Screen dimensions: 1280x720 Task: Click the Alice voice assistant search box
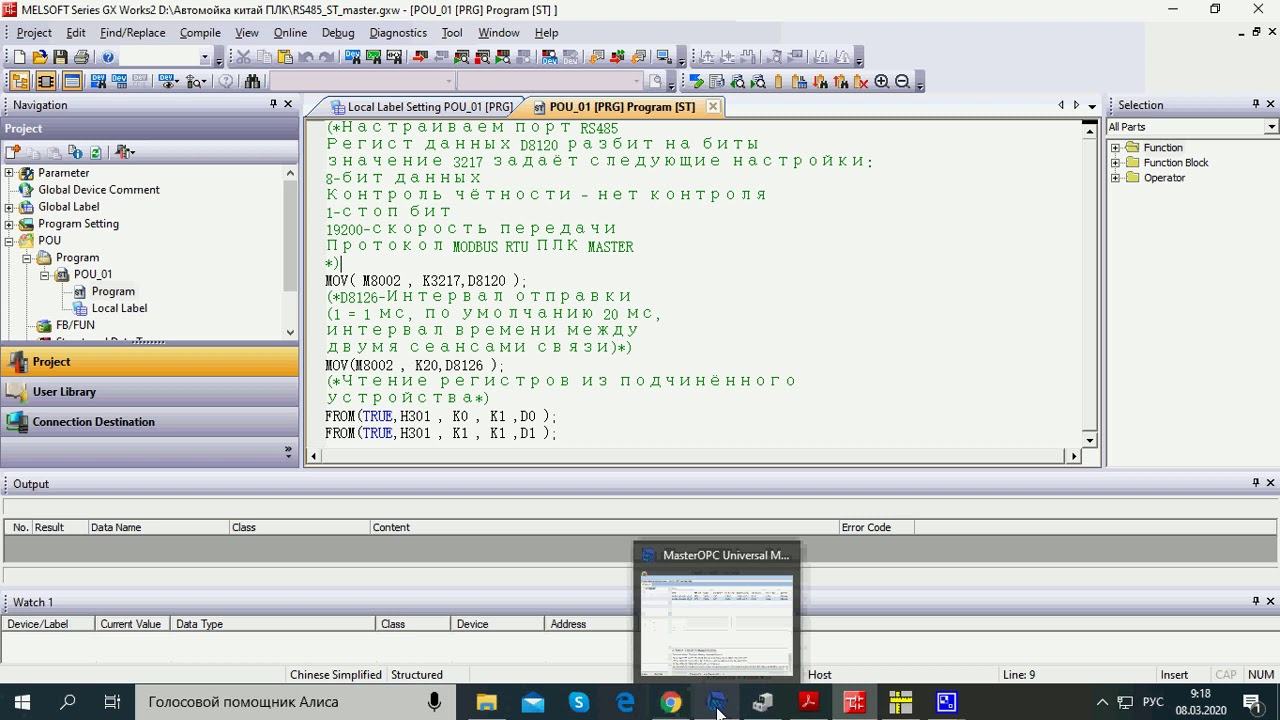click(x=295, y=702)
